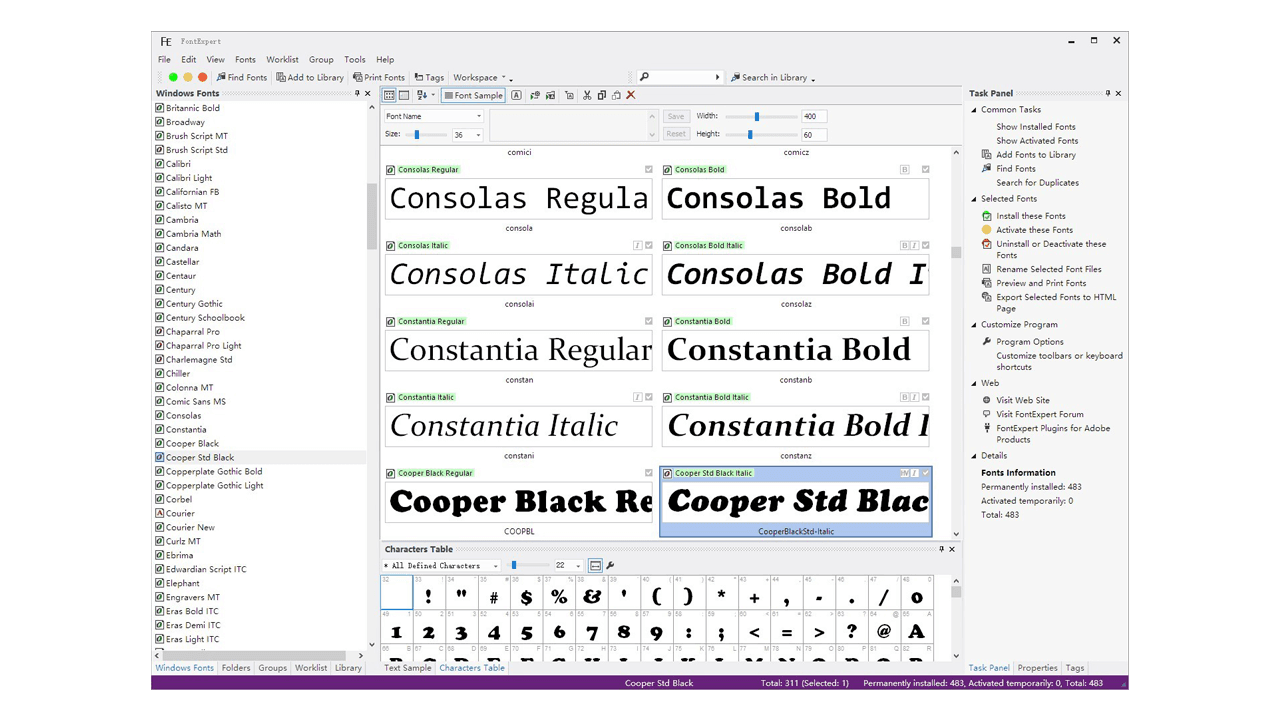Toggle the Consolas Bold font checkbox

[x=926, y=170]
